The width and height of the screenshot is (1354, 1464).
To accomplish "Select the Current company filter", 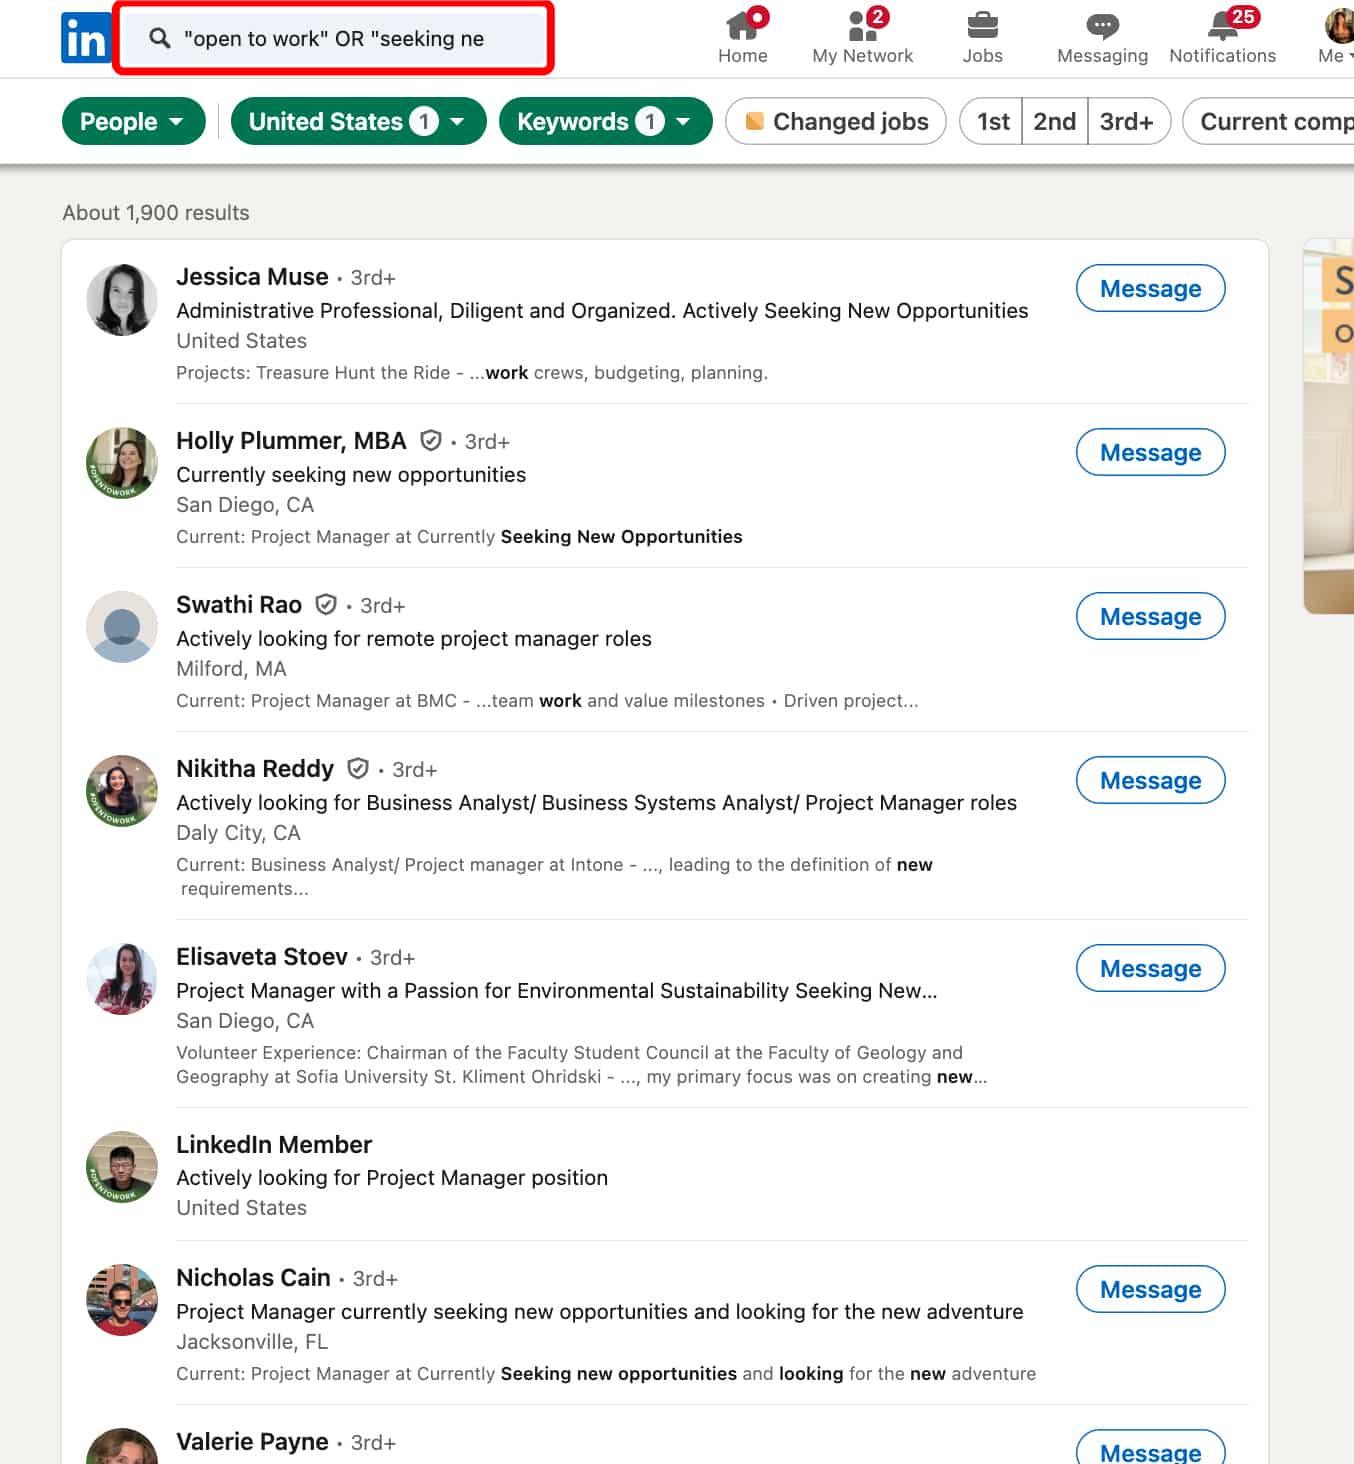I will 1270,121.
